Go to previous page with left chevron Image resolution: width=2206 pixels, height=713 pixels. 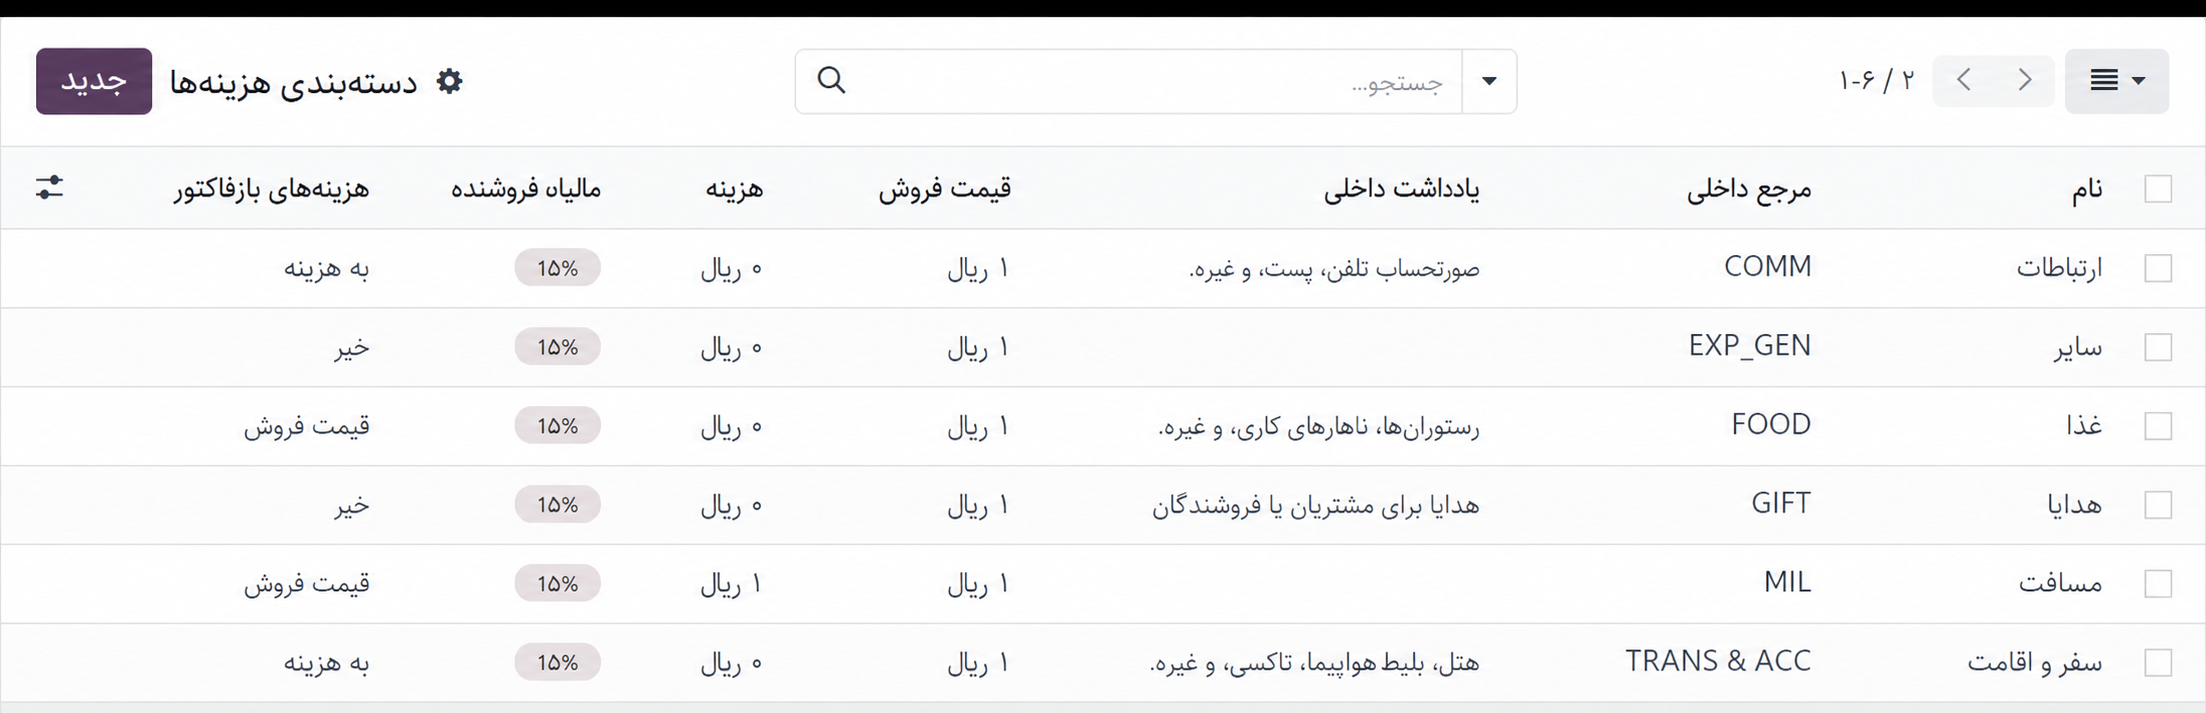click(1964, 80)
